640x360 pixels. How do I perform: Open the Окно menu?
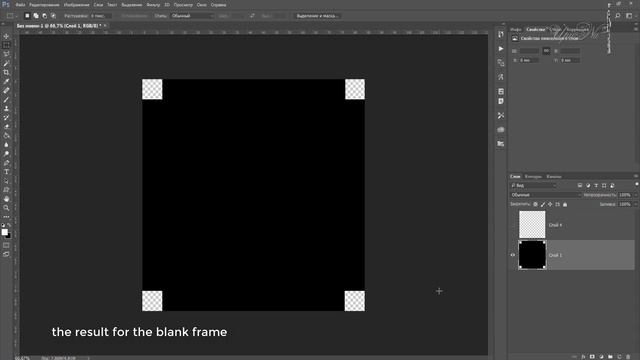[202, 5]
